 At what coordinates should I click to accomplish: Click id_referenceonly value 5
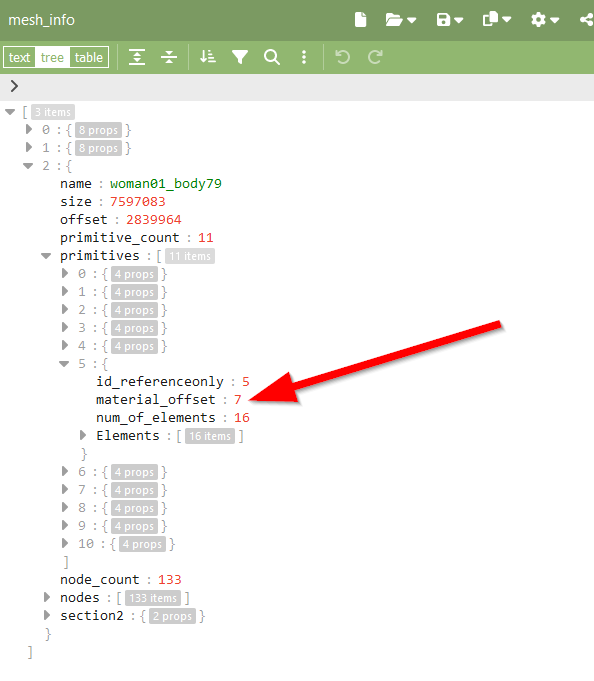245,382
